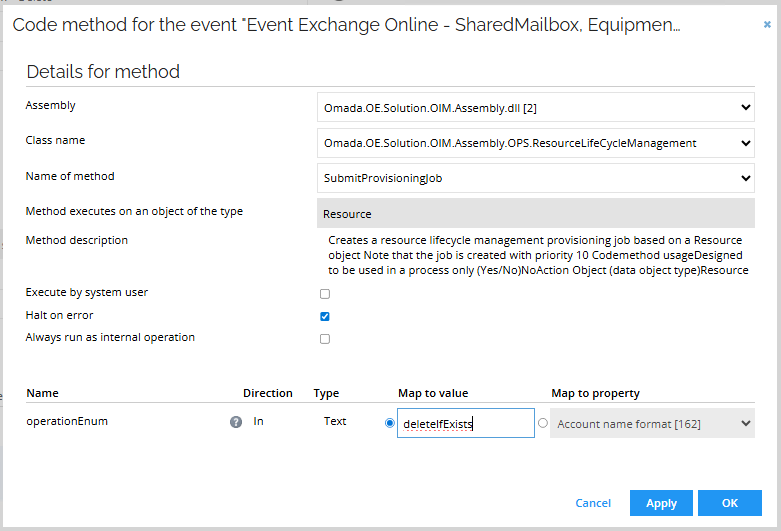Expand the Class name dropdown

pos(535,143)
